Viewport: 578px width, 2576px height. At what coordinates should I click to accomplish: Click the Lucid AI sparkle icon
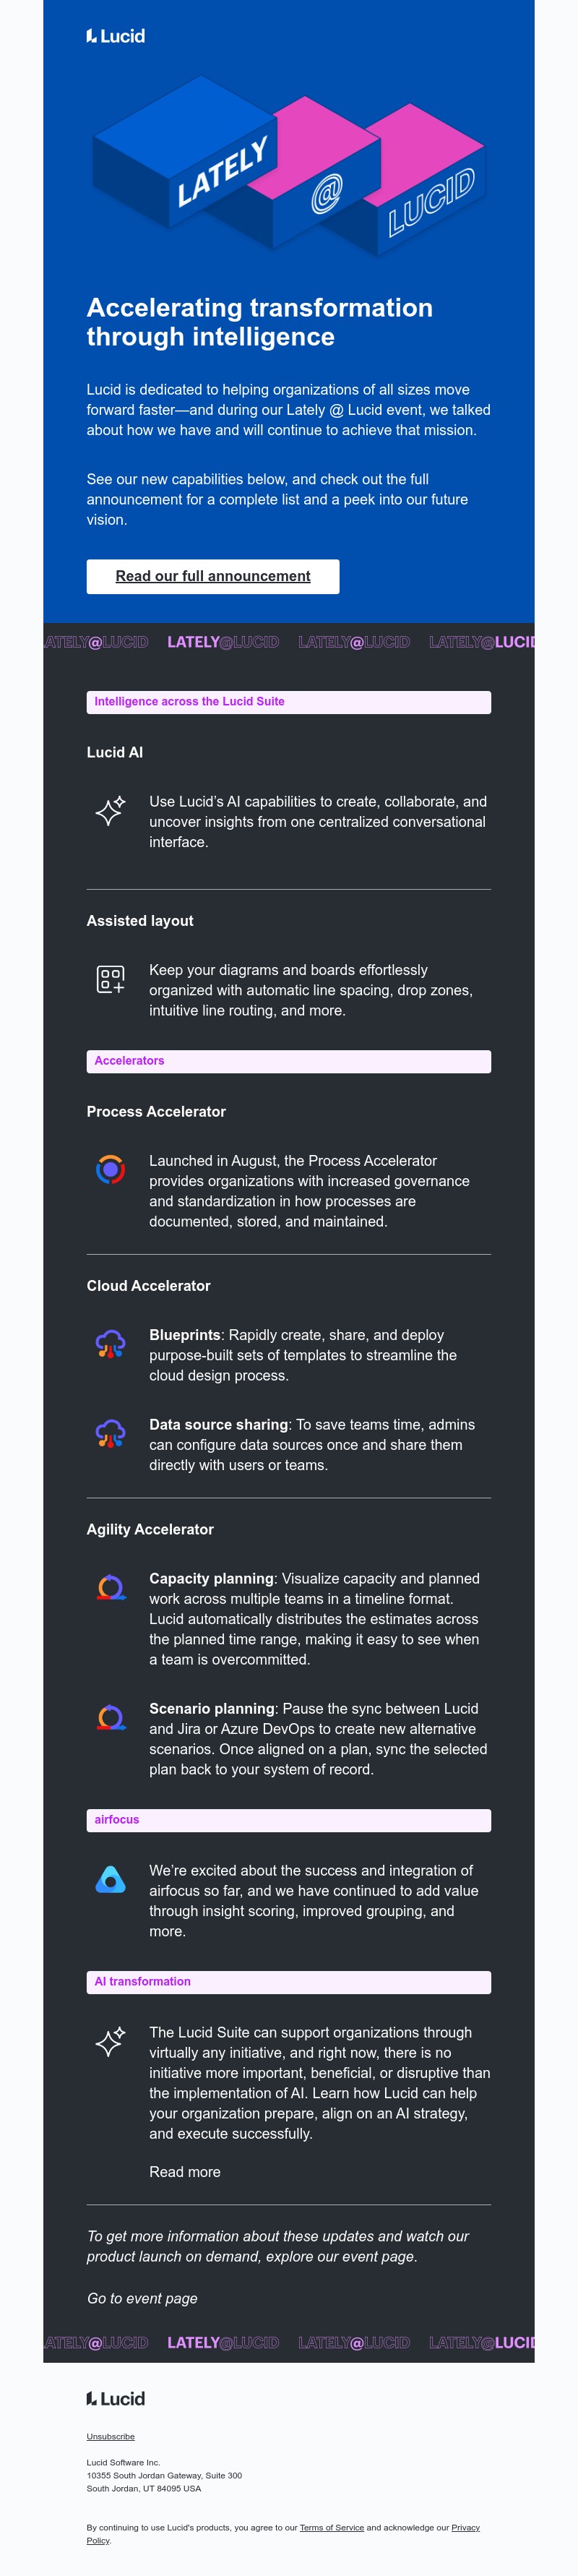pos(110,810)
